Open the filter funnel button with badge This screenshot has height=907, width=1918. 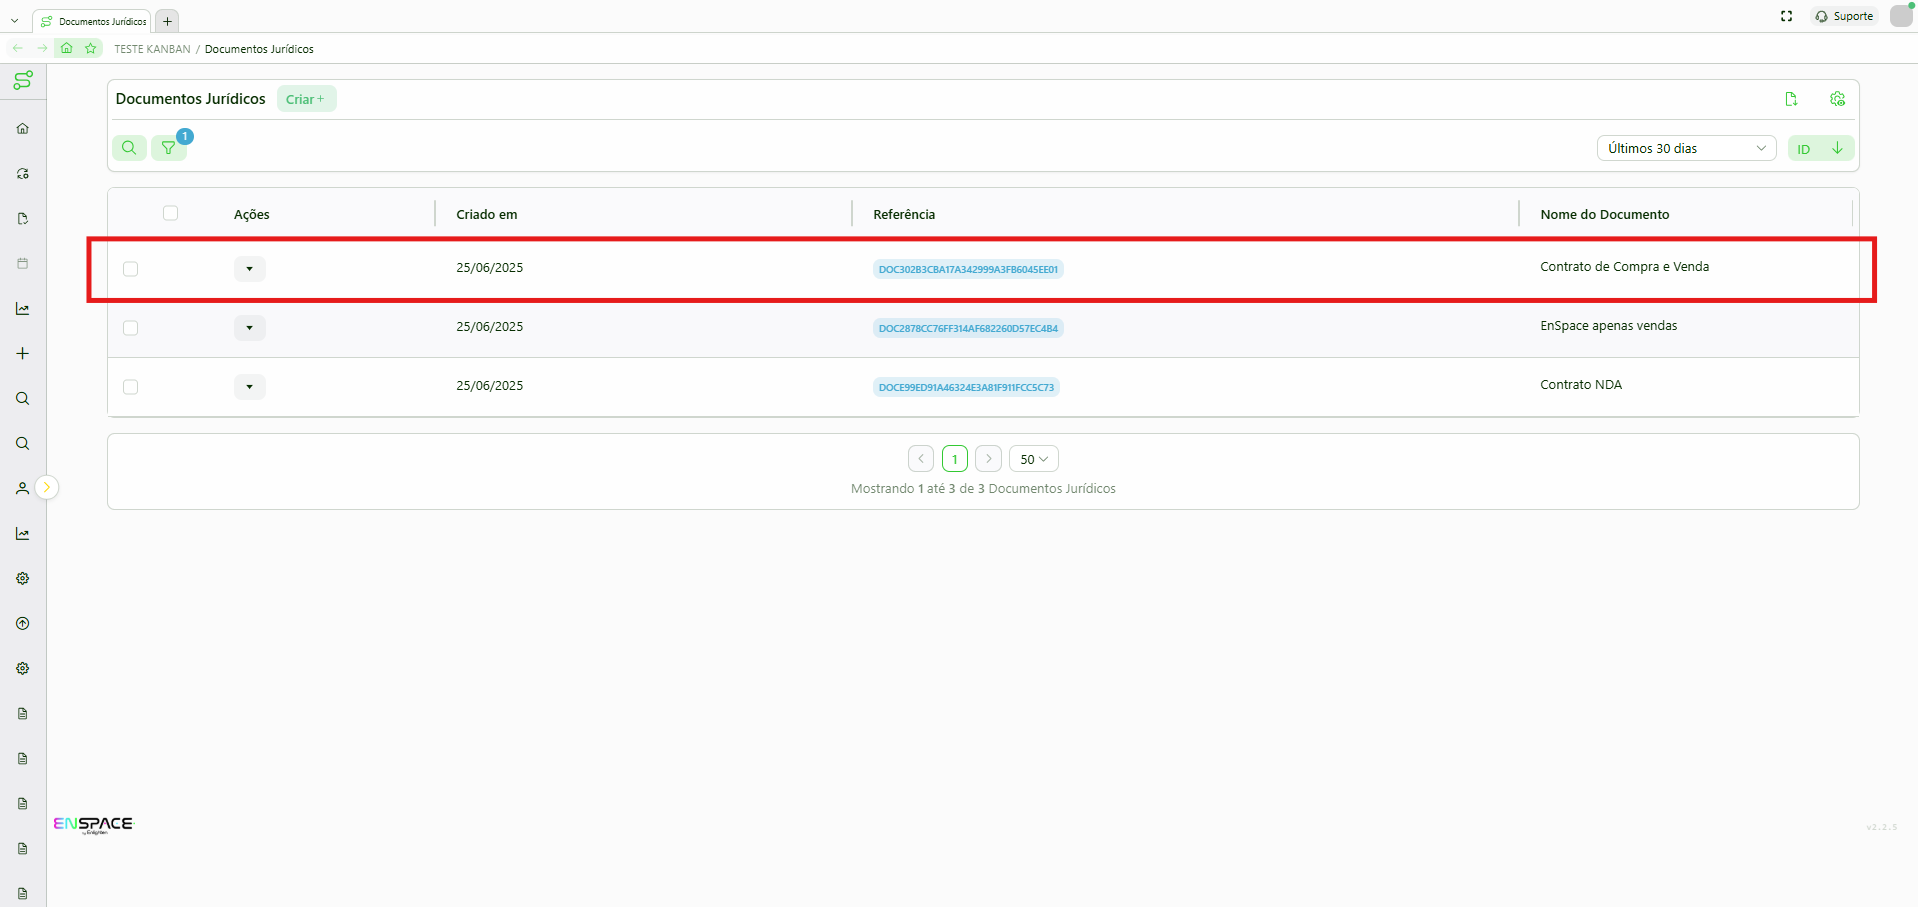point(169,148)
